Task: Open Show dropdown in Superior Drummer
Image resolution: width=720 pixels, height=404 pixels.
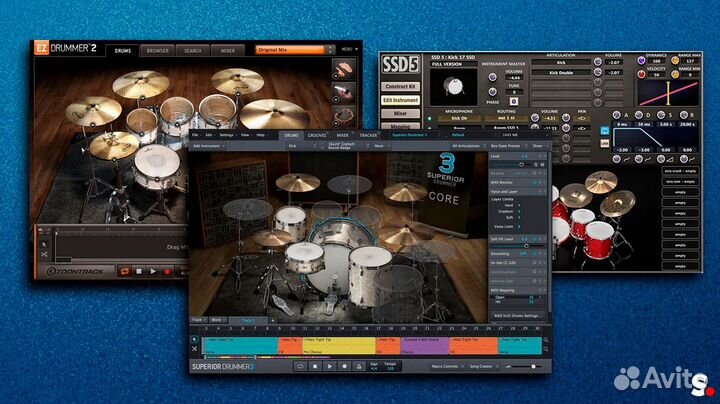Action: coord(539,146)
